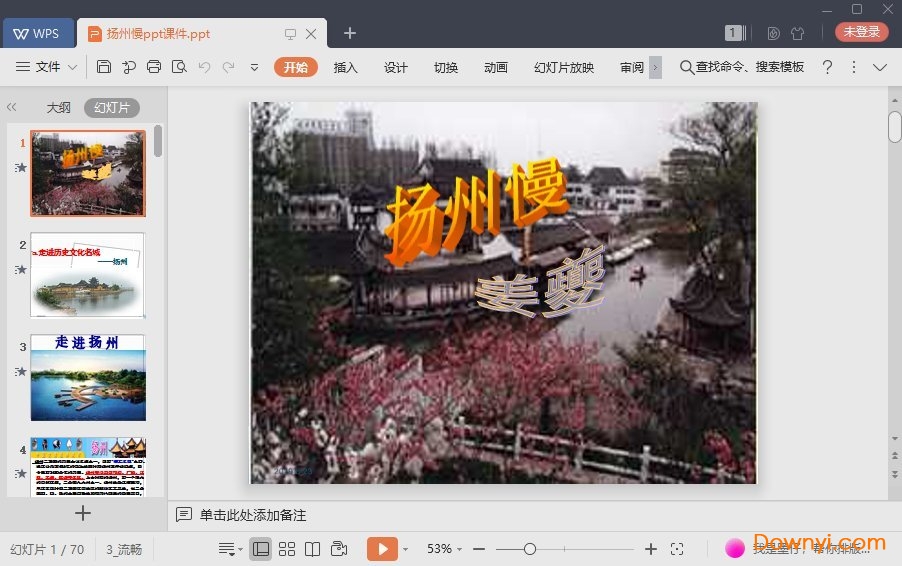Add a new slide with the plus button
Screen dimensions: 902x566
83,513
